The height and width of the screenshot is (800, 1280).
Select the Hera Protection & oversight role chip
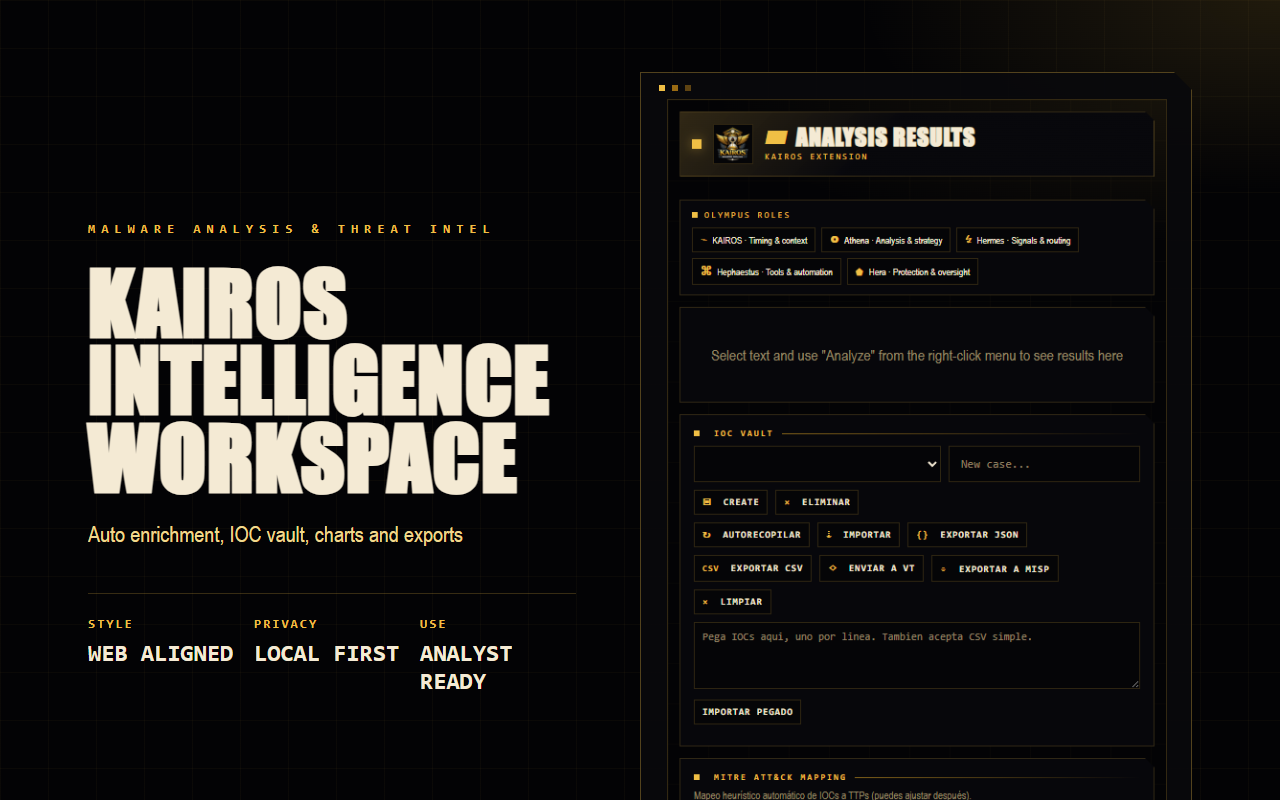point(912,272)
